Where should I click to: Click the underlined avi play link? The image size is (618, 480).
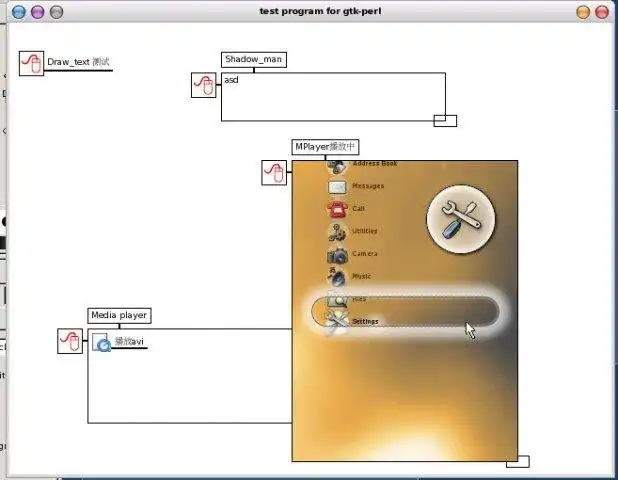click(130, 341)
